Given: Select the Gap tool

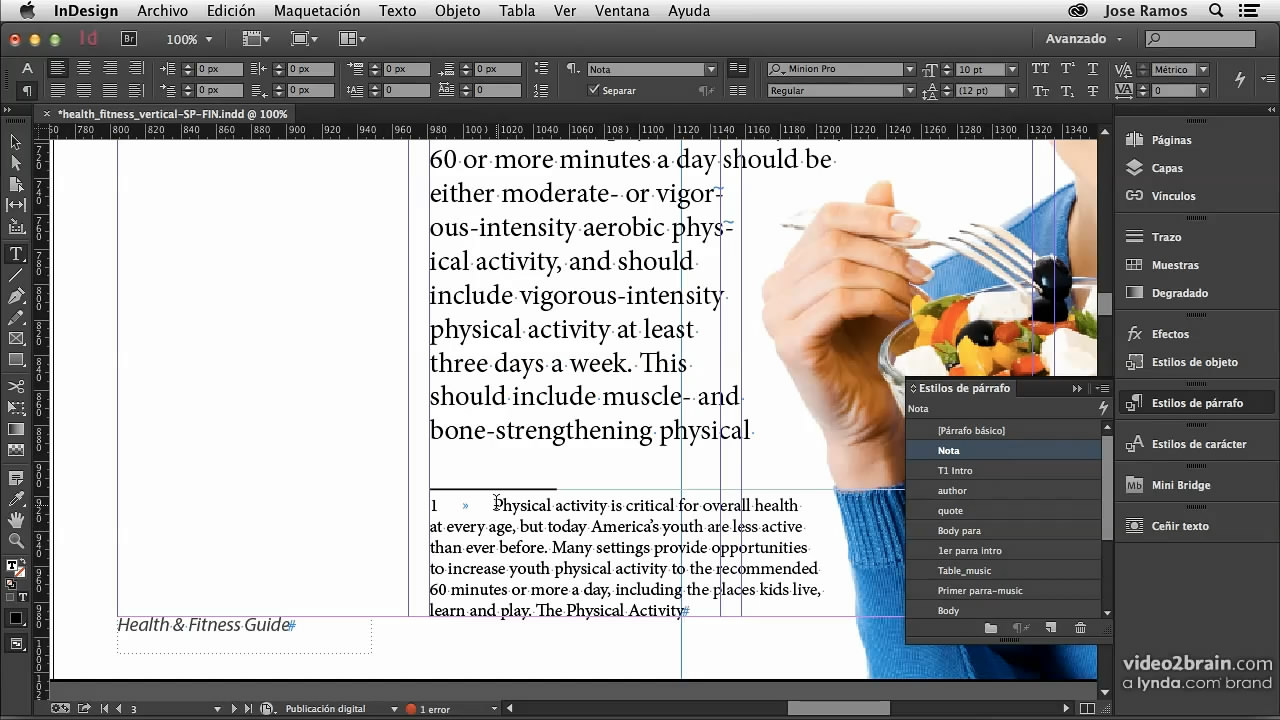Looking at the screenshot, I should 16,205.
